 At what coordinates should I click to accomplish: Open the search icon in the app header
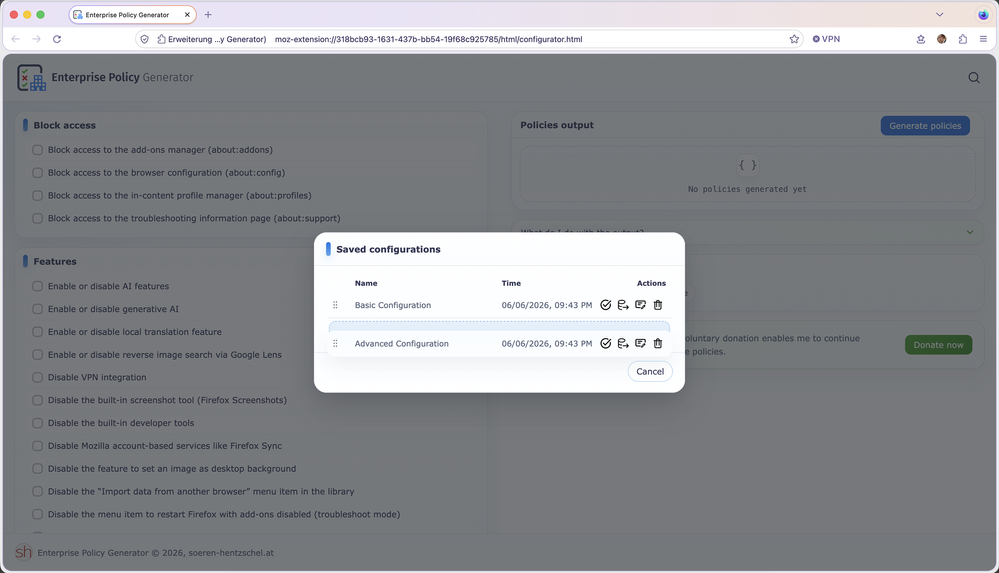point(974,78)
